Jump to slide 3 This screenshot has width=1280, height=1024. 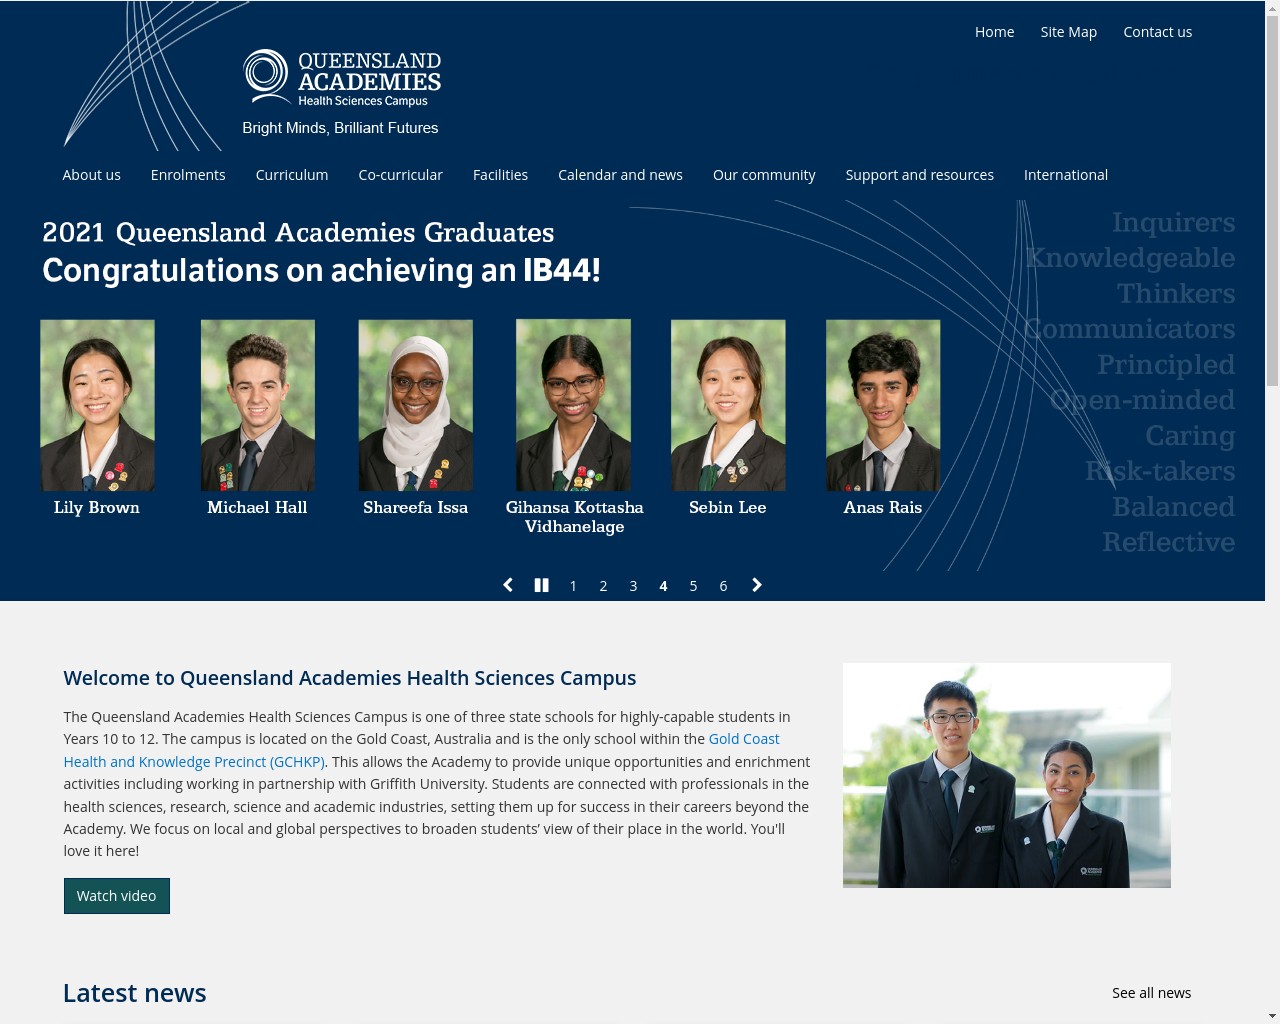click(633, 586)
